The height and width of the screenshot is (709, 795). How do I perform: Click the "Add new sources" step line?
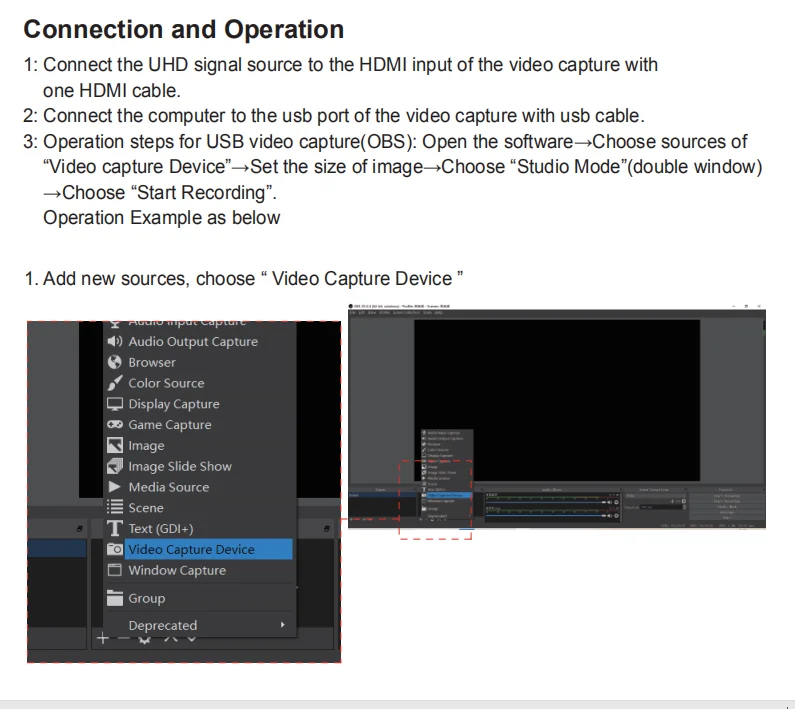coord(243,278)
